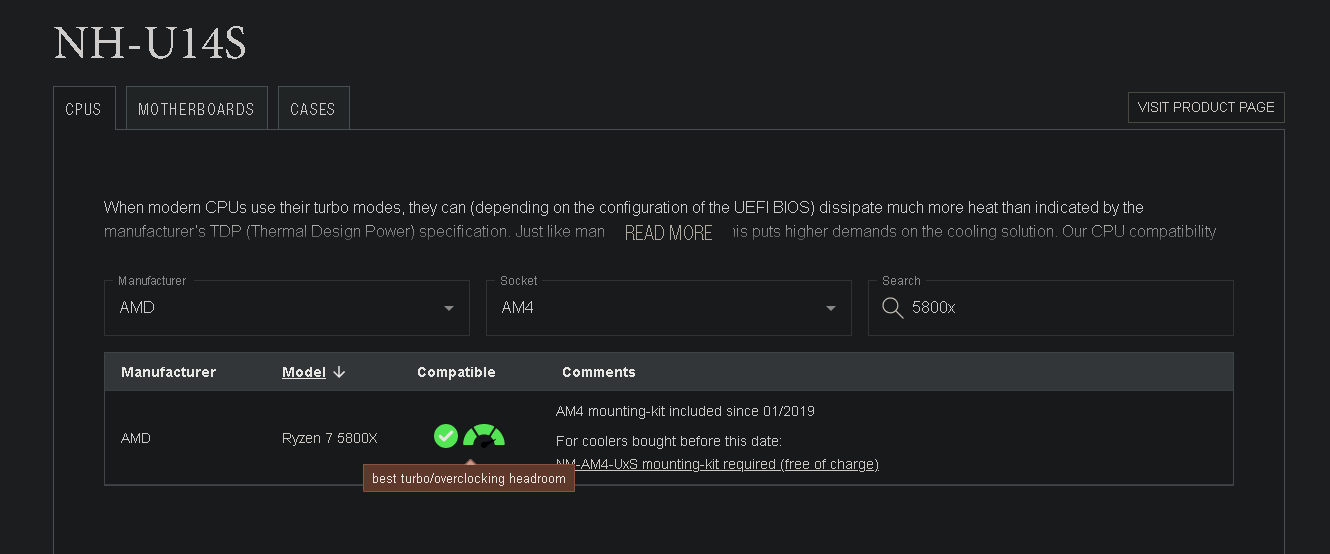
Task: Open the CASES tab
Action: (313, 109)
